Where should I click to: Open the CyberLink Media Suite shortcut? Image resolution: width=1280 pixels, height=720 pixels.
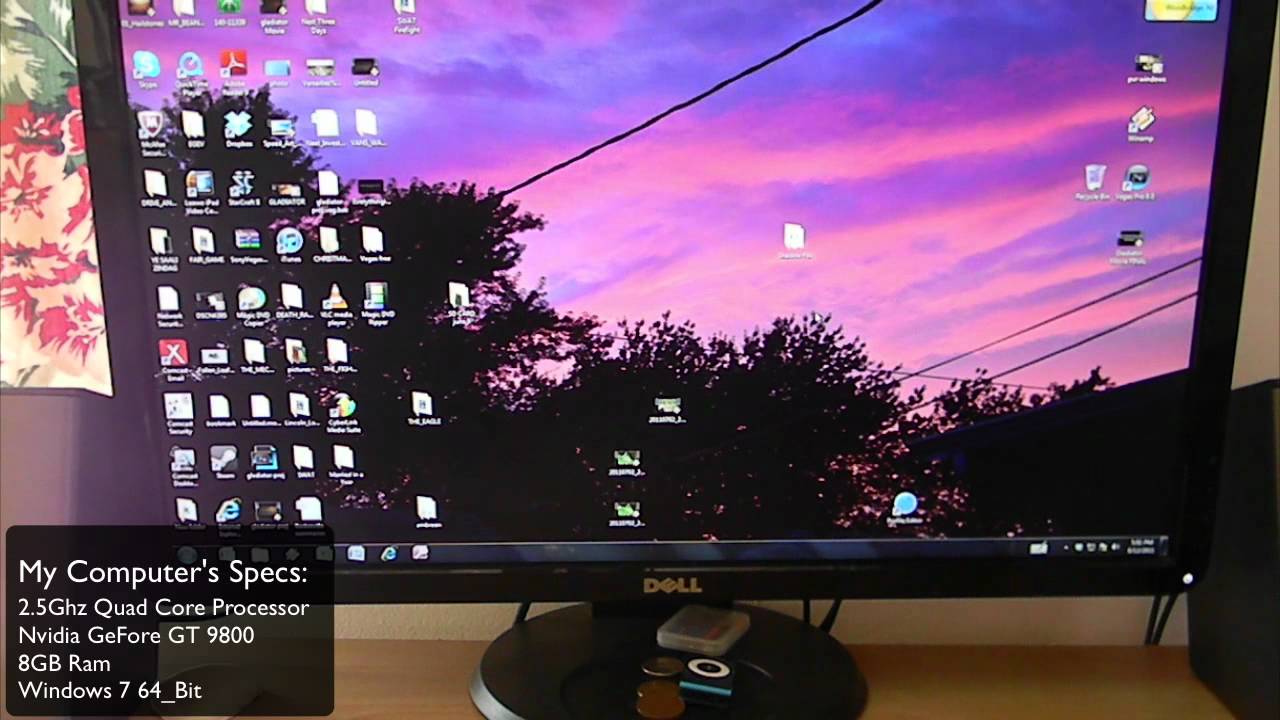coord(343,412)
